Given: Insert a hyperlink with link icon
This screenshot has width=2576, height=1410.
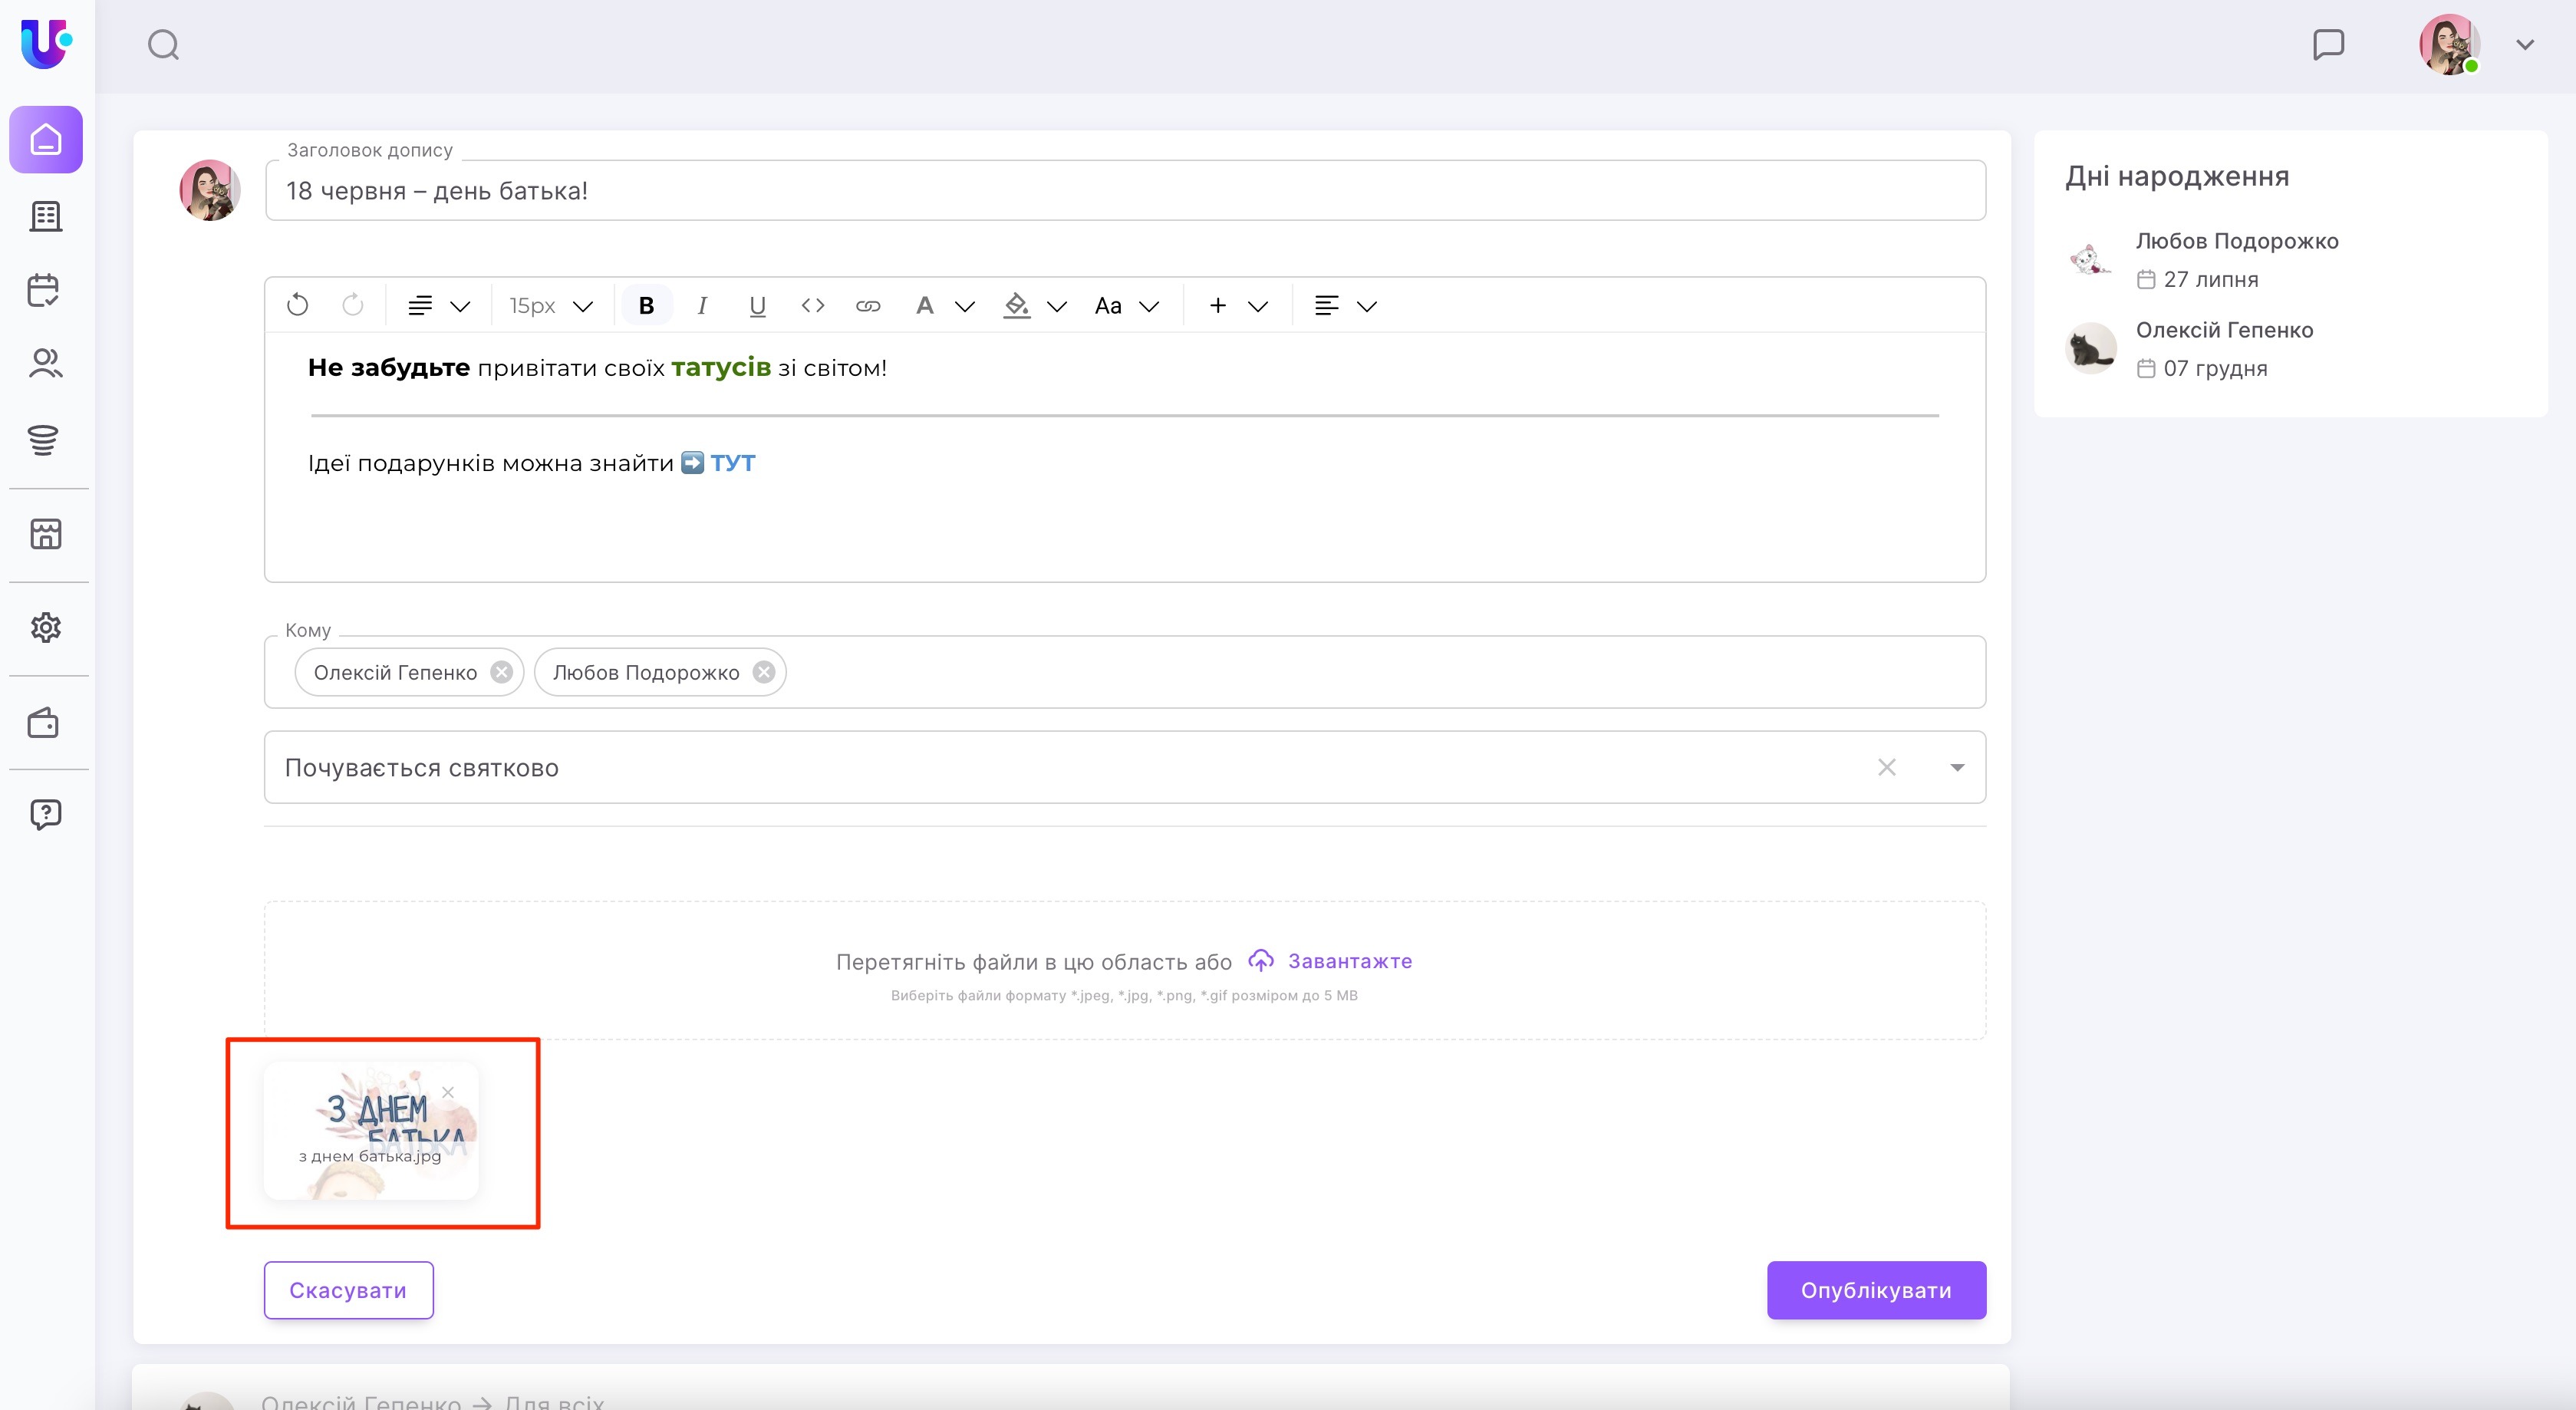Looking at the screenshot, I should (x=868, y=305).
